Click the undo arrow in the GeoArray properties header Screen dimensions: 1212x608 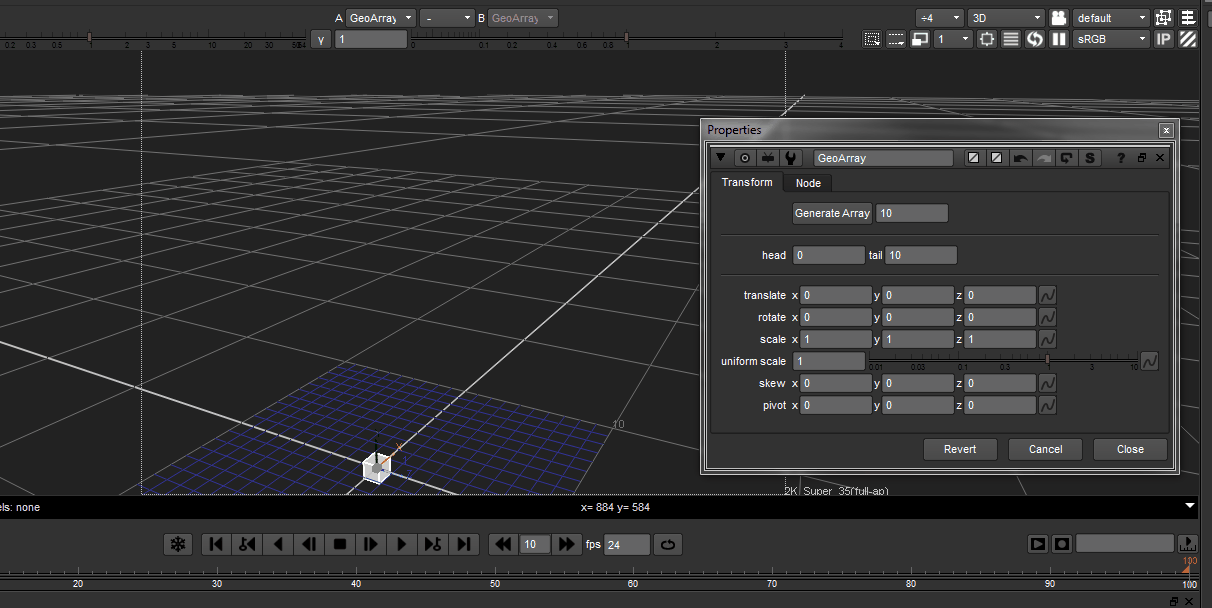[x=1020, y=157]
